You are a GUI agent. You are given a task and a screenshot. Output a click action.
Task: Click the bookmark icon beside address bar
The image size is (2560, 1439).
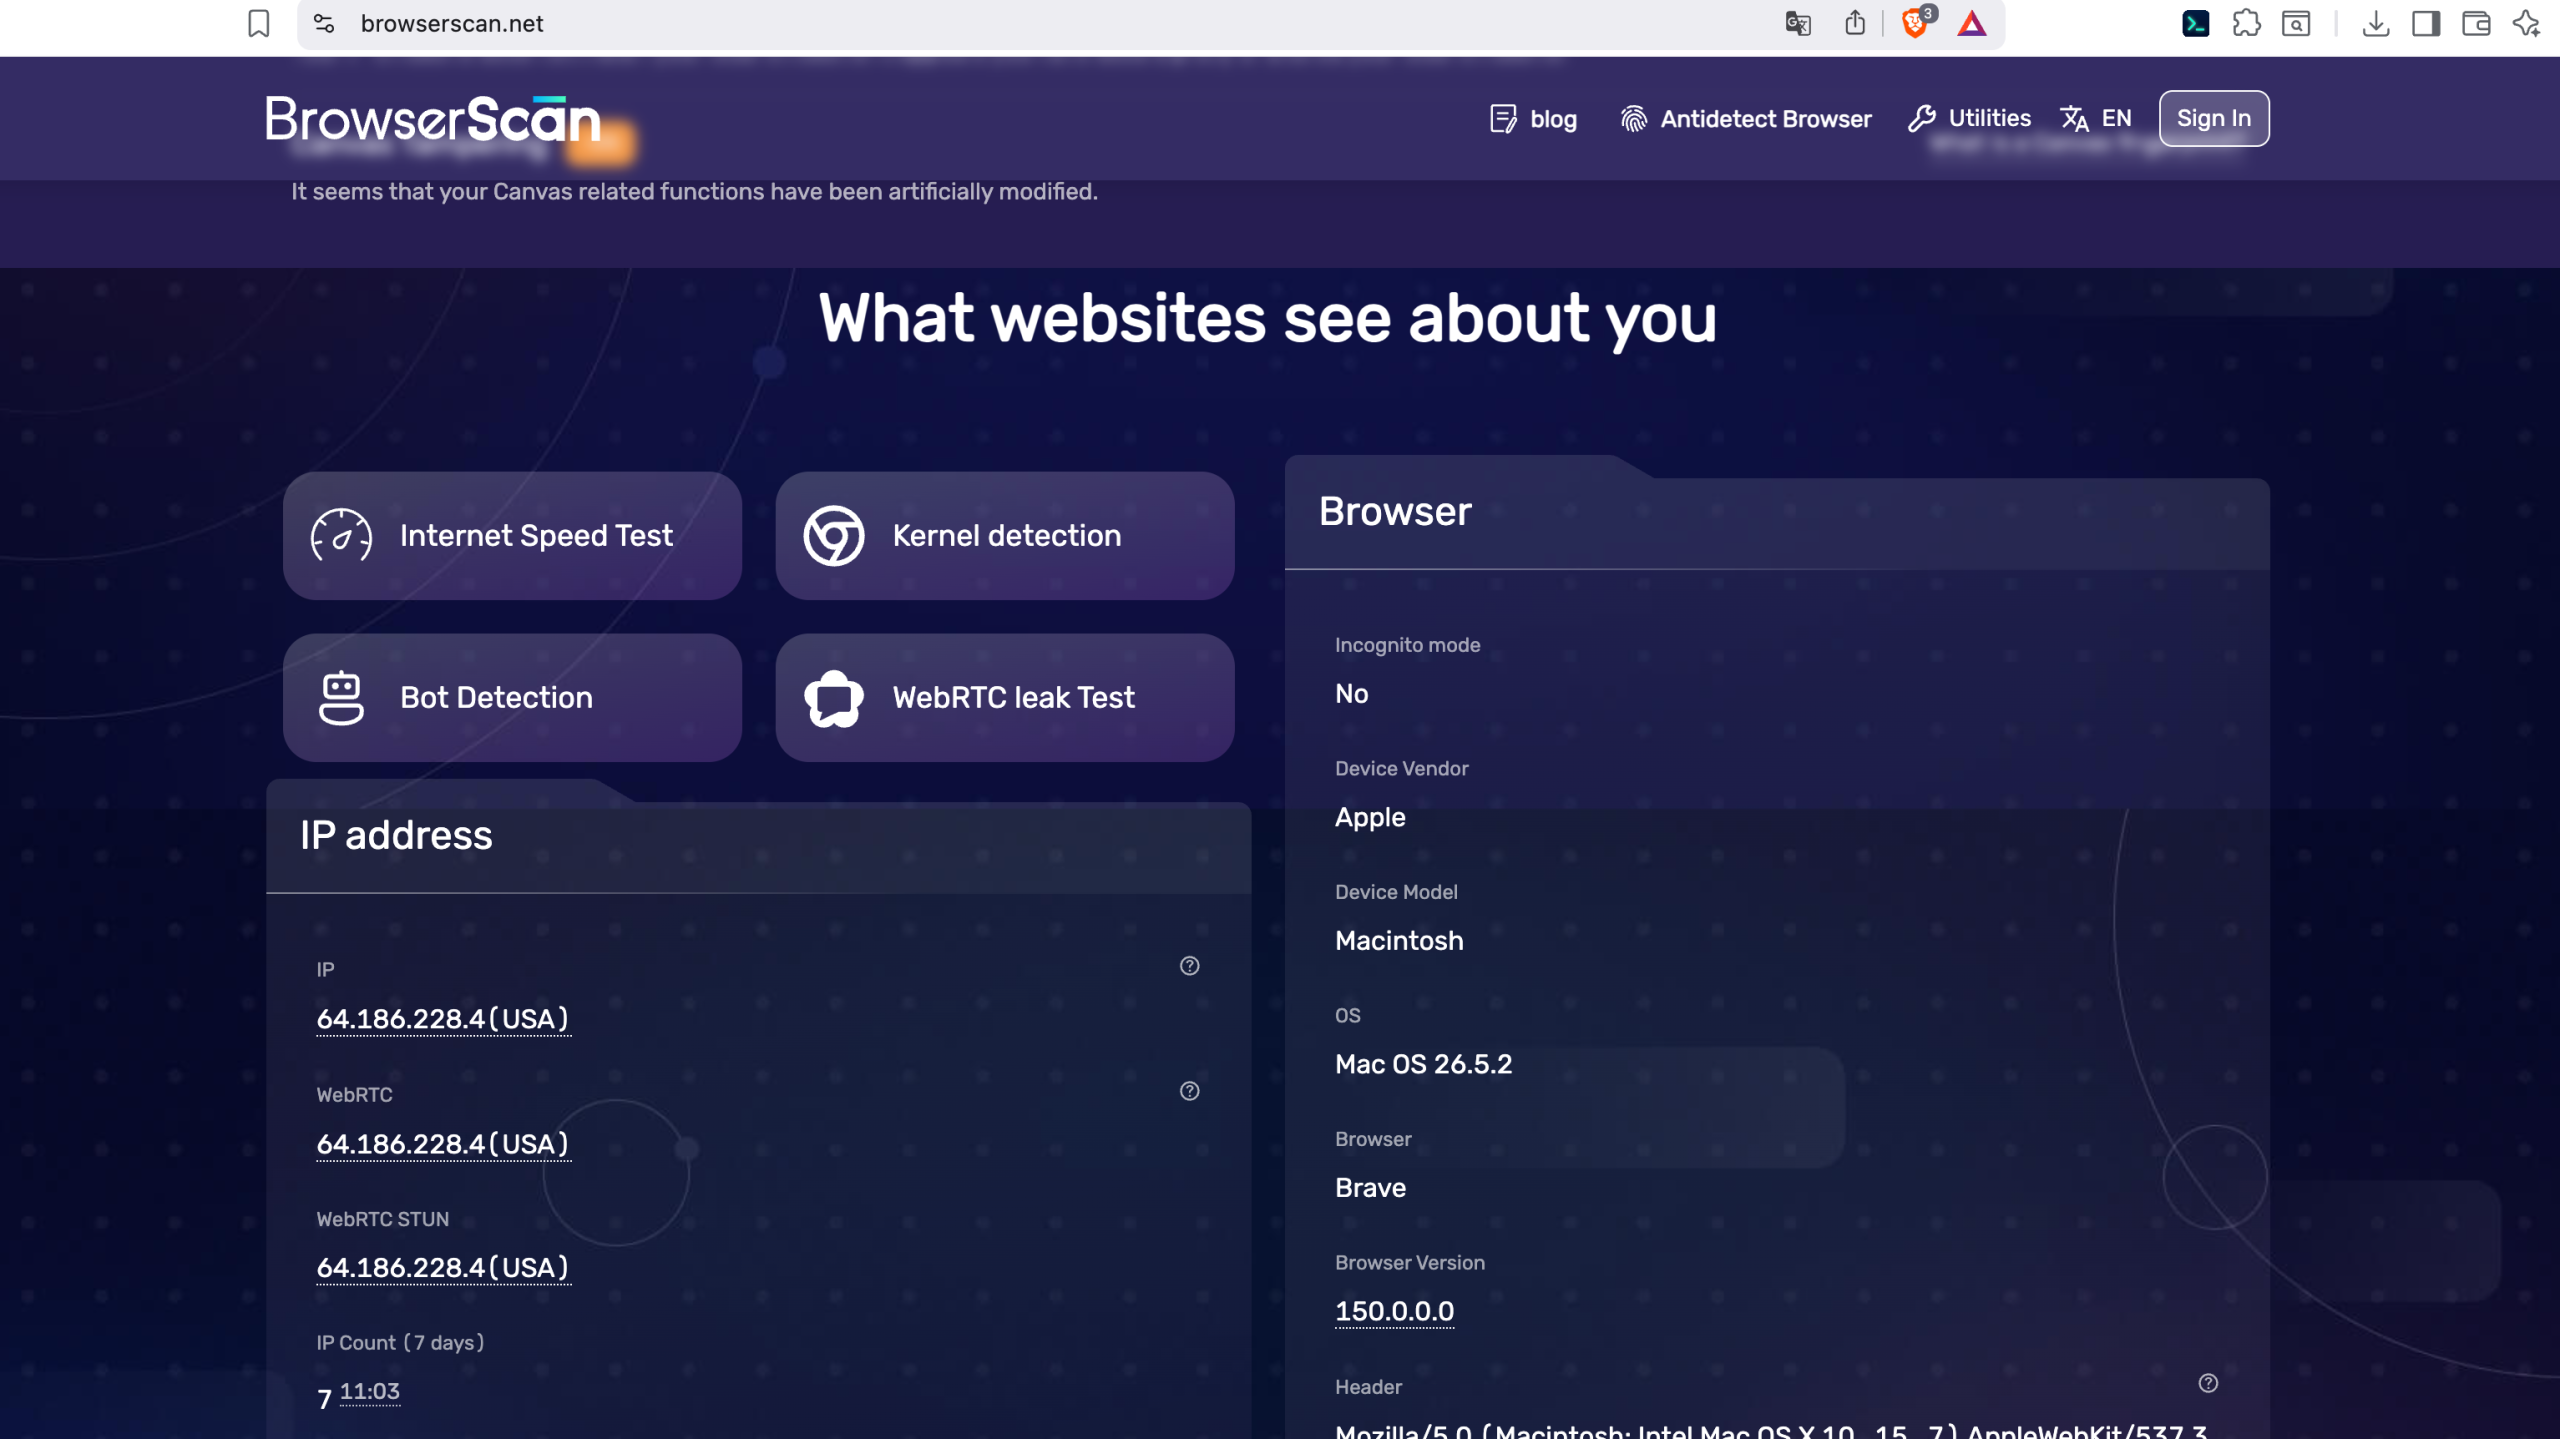(259, 23)
